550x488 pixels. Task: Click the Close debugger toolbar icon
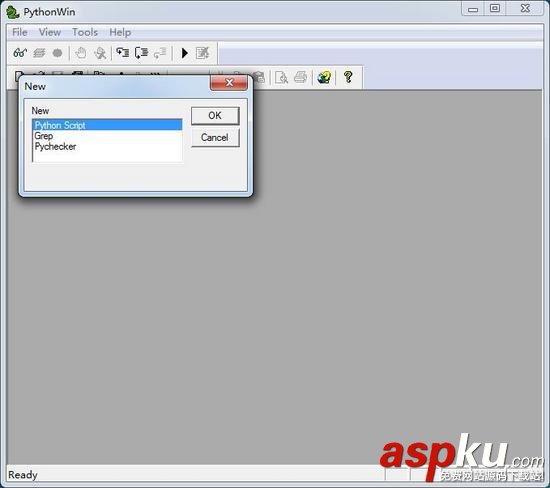click(203, 53)
